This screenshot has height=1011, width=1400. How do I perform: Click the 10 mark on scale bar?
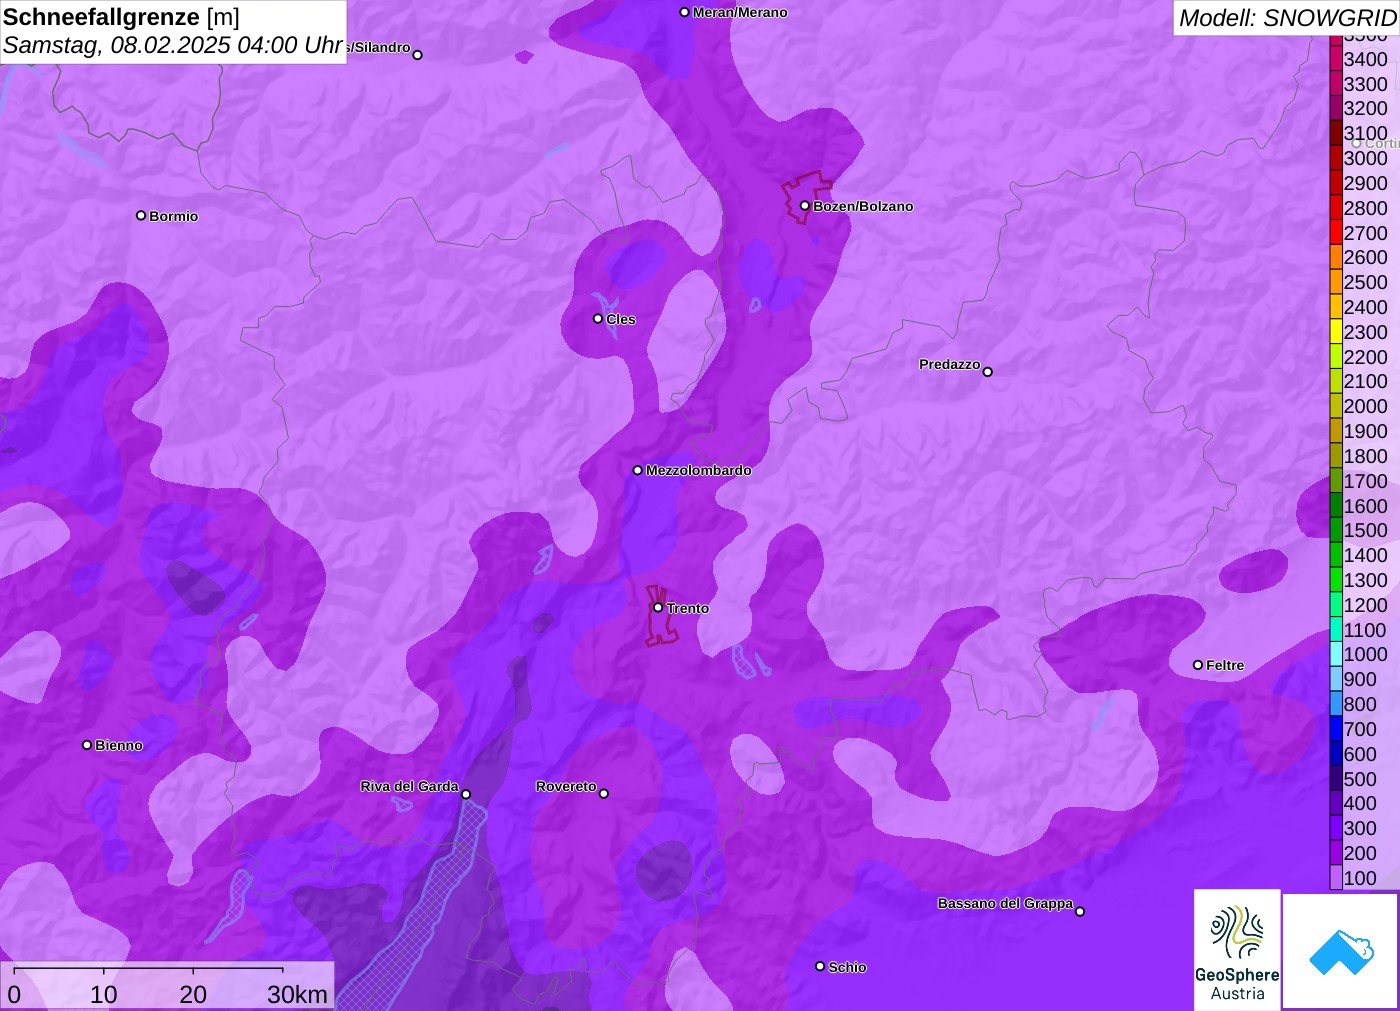pyautogui.click(x=104, y=994)
